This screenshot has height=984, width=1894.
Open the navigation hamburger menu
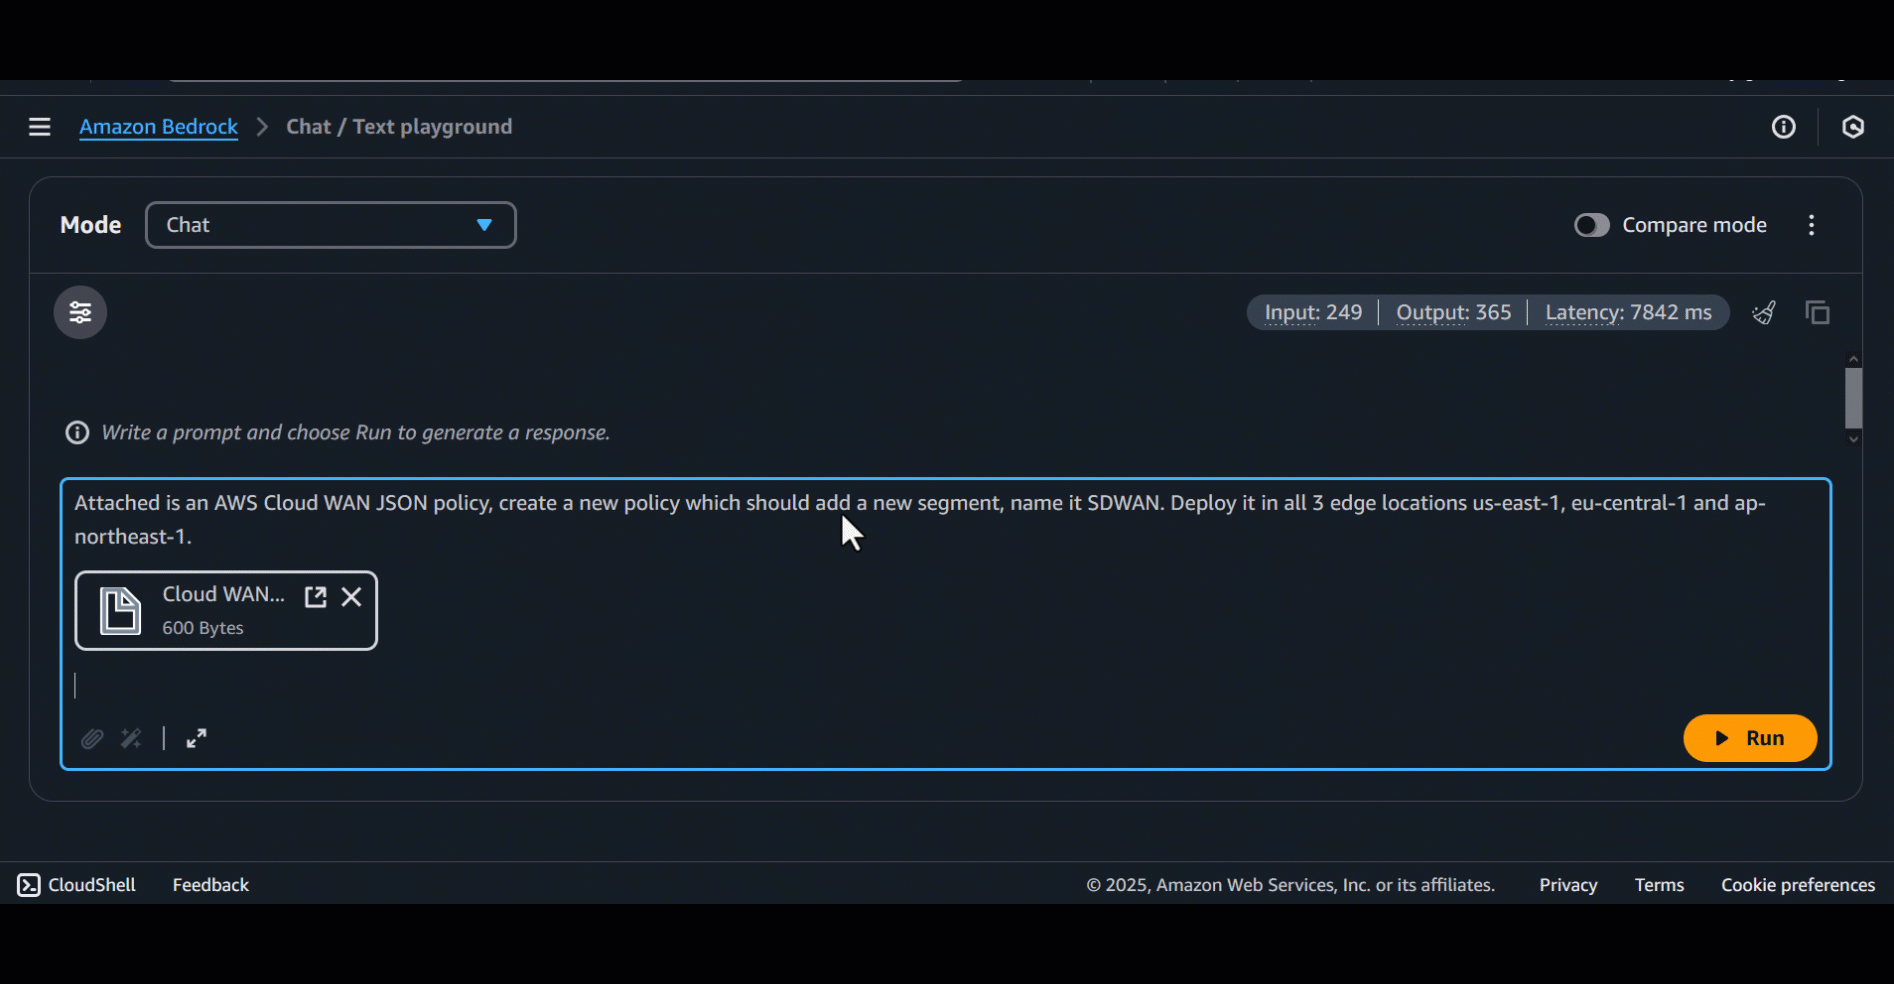[x=39, y=127]
